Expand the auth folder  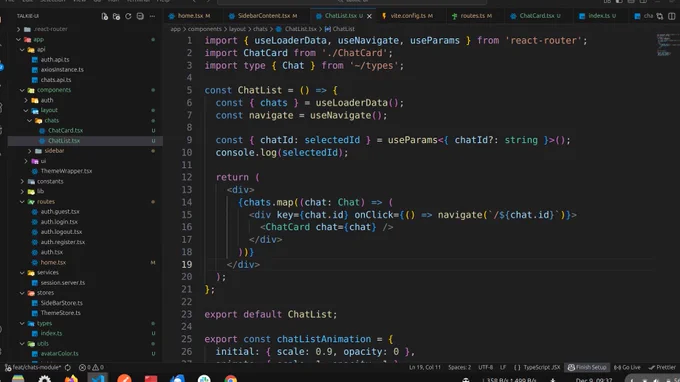[47, 100]
